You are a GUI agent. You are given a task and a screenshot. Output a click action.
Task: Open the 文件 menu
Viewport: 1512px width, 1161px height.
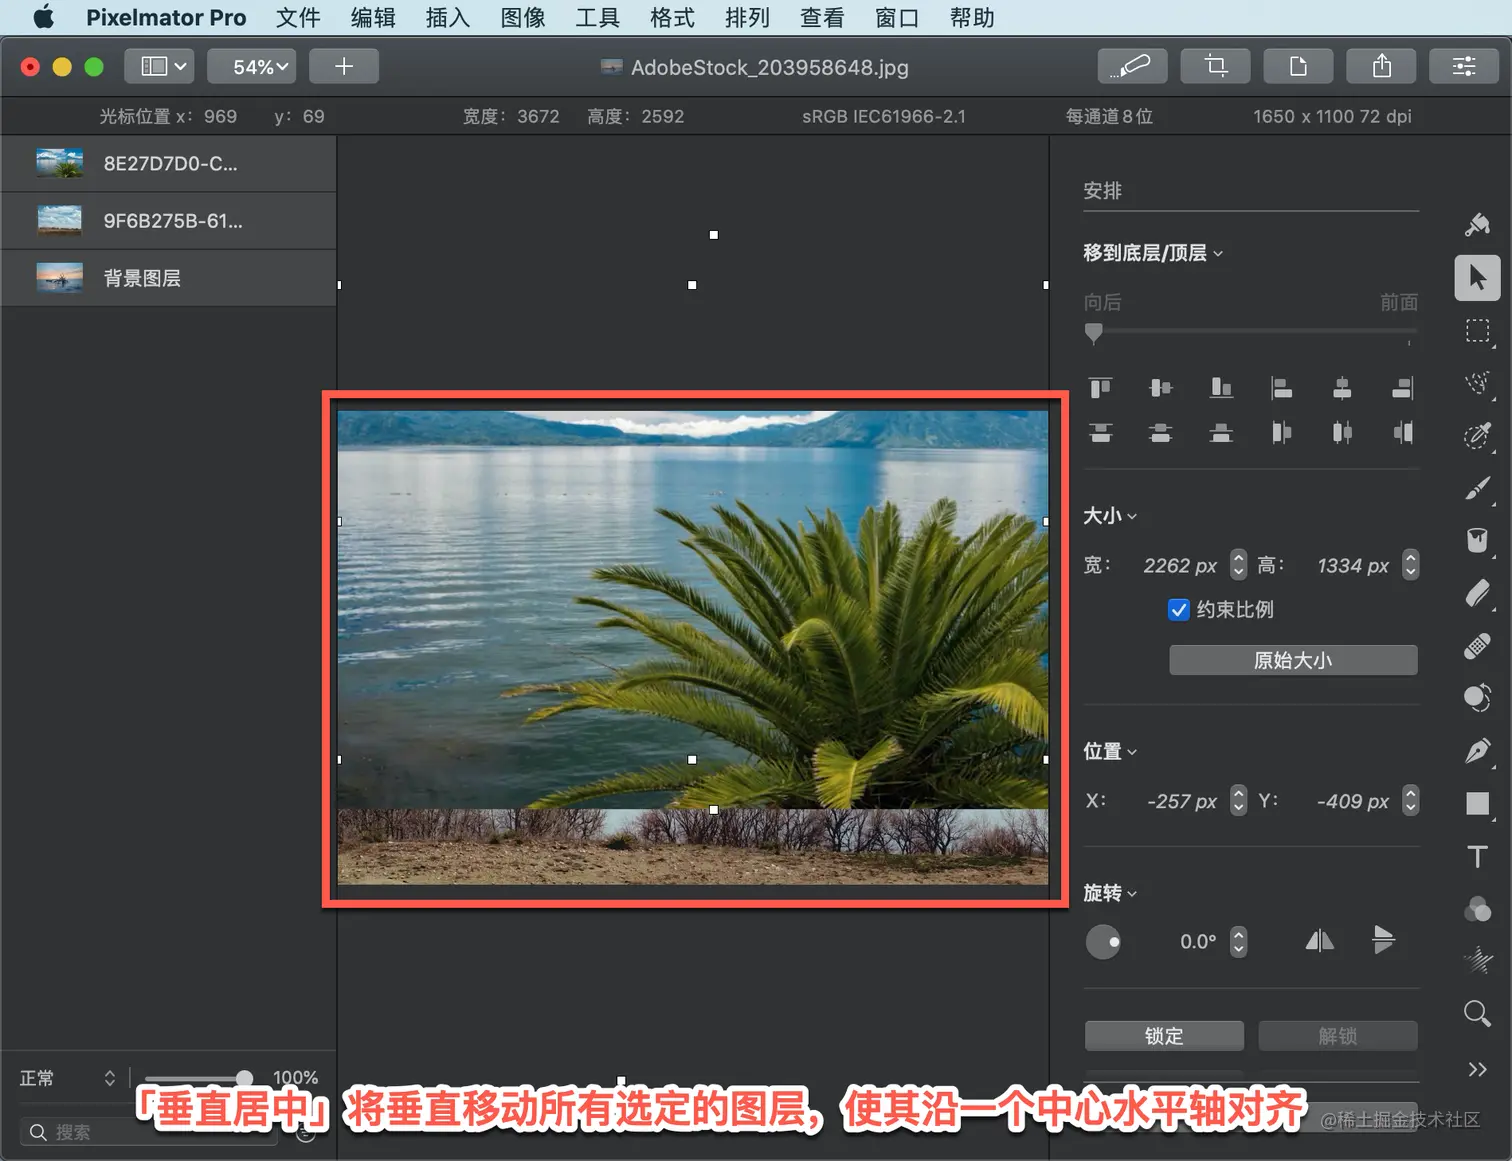[298, 18]
